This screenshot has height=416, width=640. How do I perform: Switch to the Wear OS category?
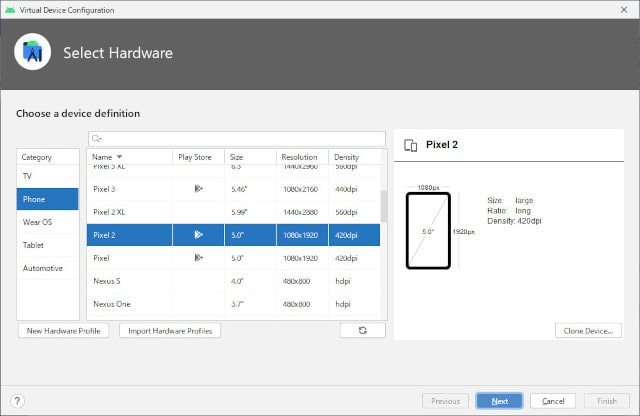[x=37, y=222]
